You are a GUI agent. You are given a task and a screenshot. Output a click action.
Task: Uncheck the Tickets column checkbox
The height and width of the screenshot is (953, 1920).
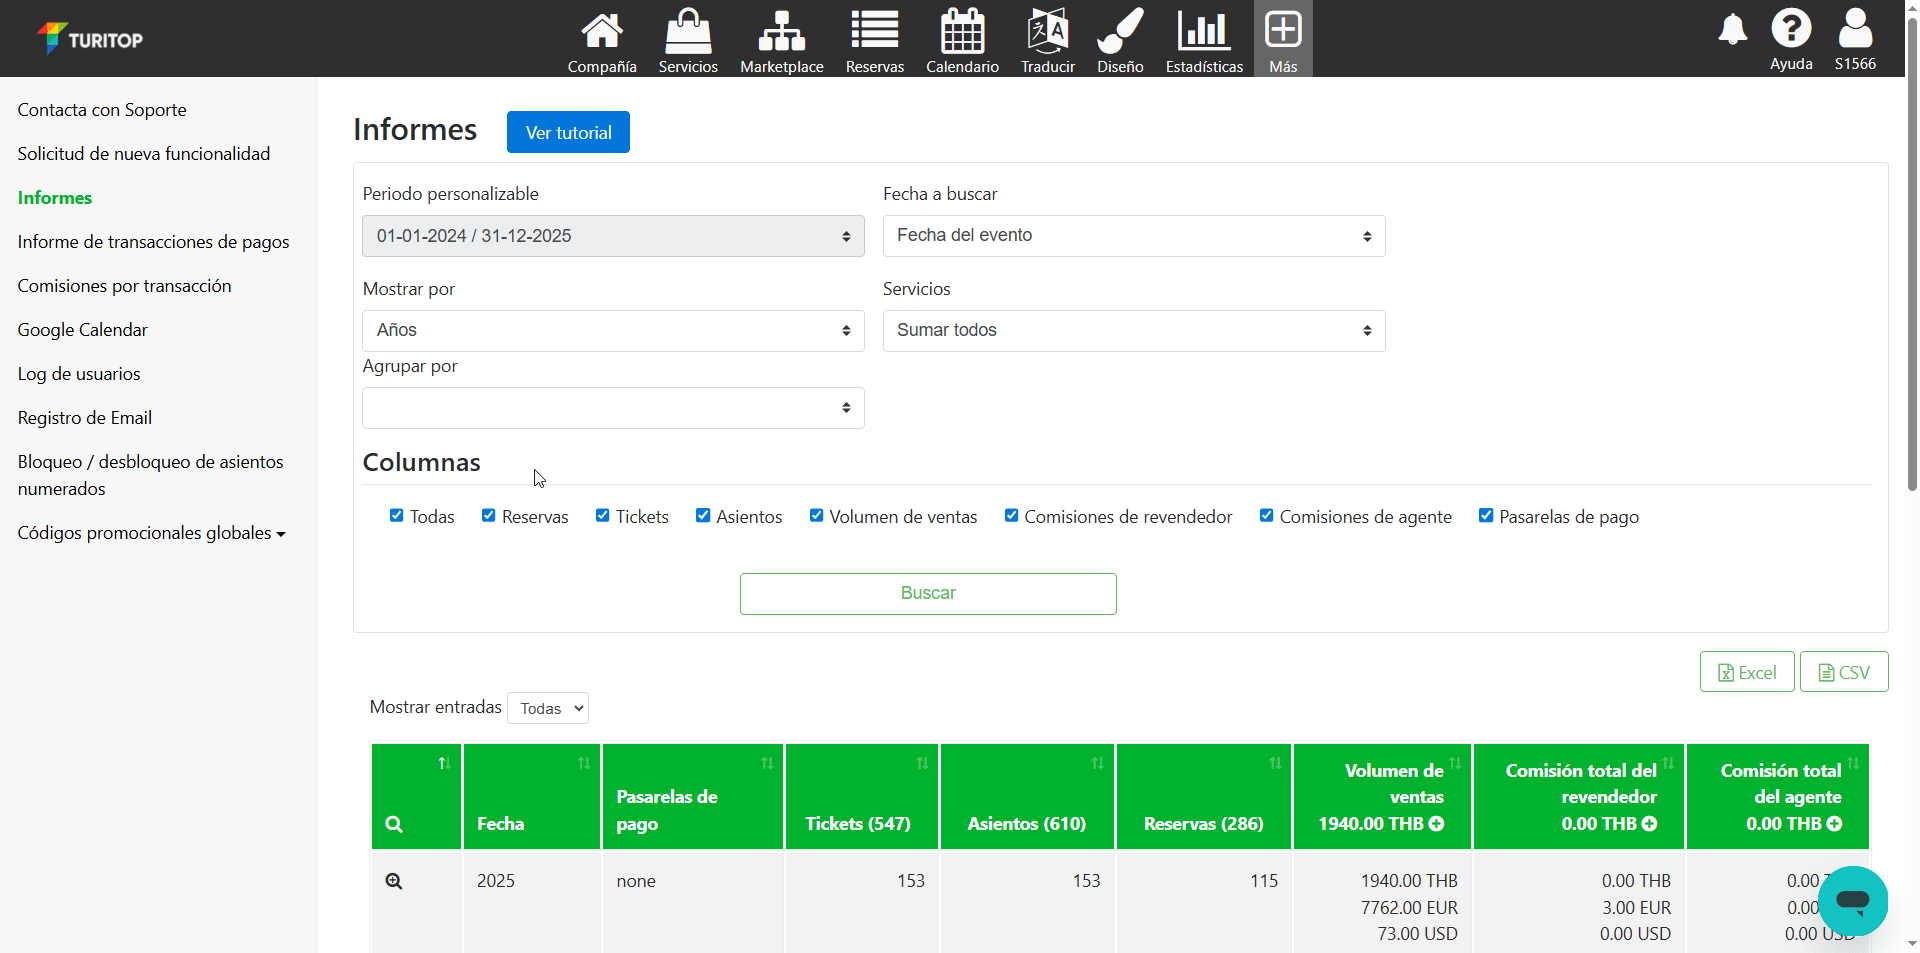[x=602, y=516]
